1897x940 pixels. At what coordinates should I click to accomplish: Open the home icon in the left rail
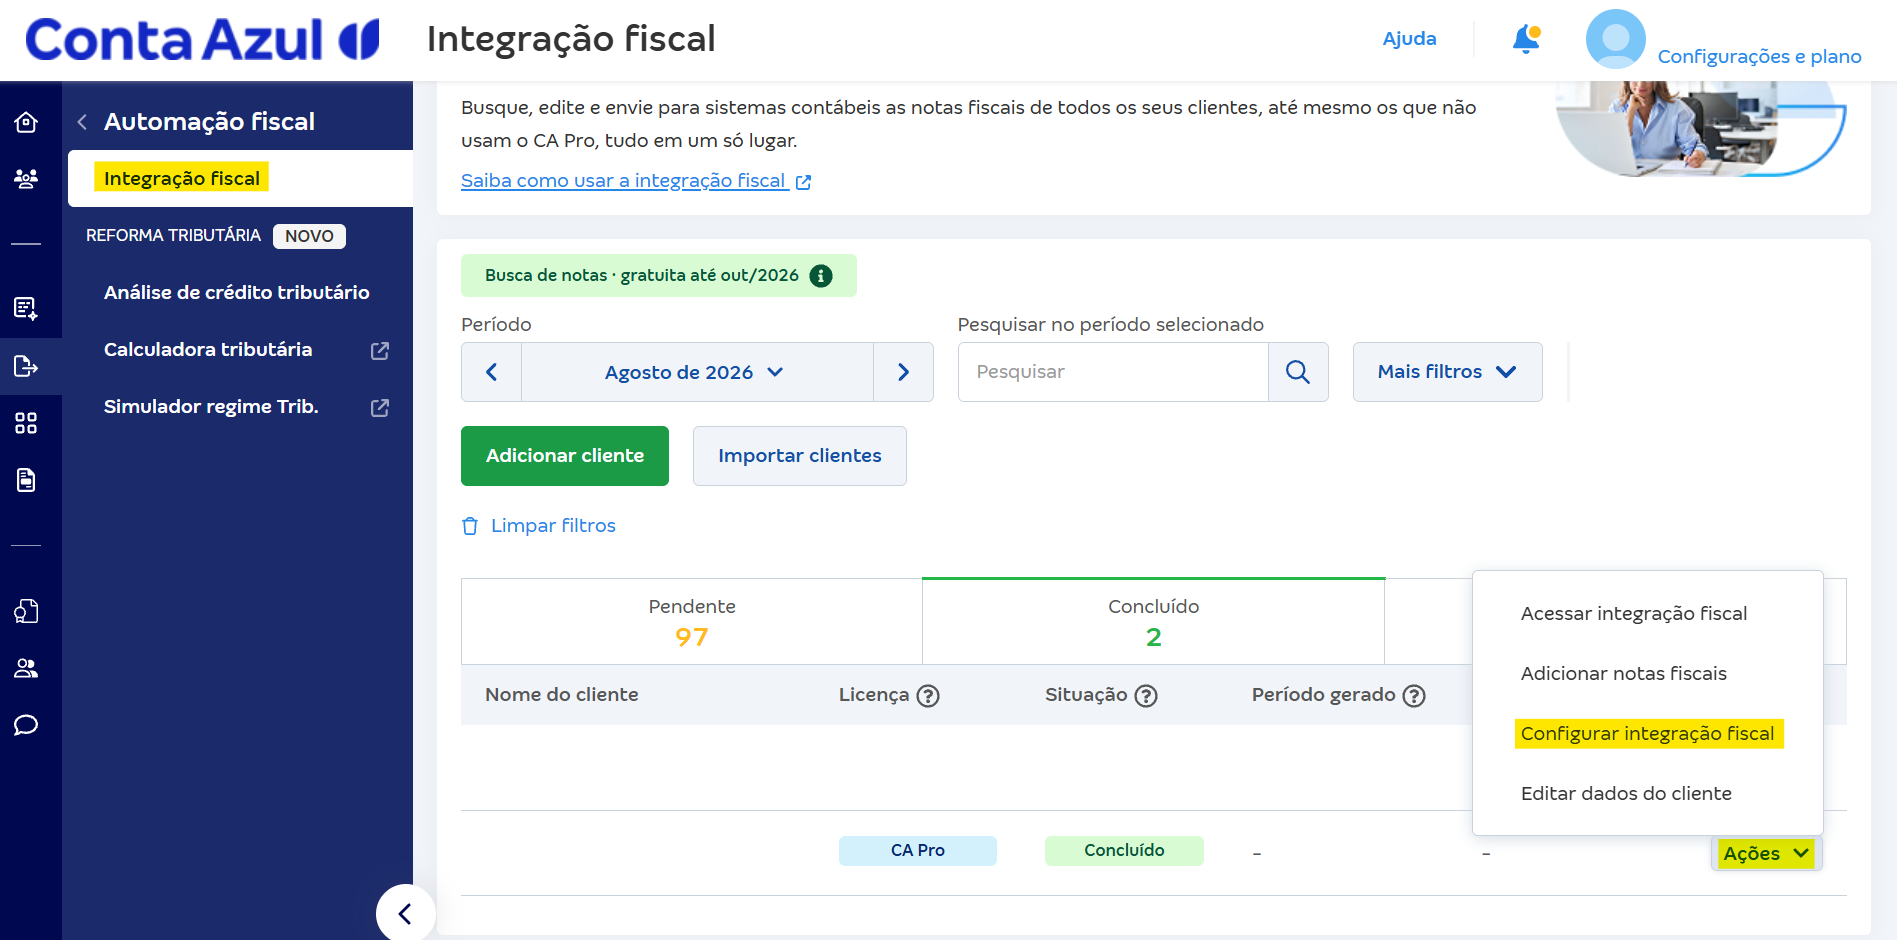click(26, 122)
